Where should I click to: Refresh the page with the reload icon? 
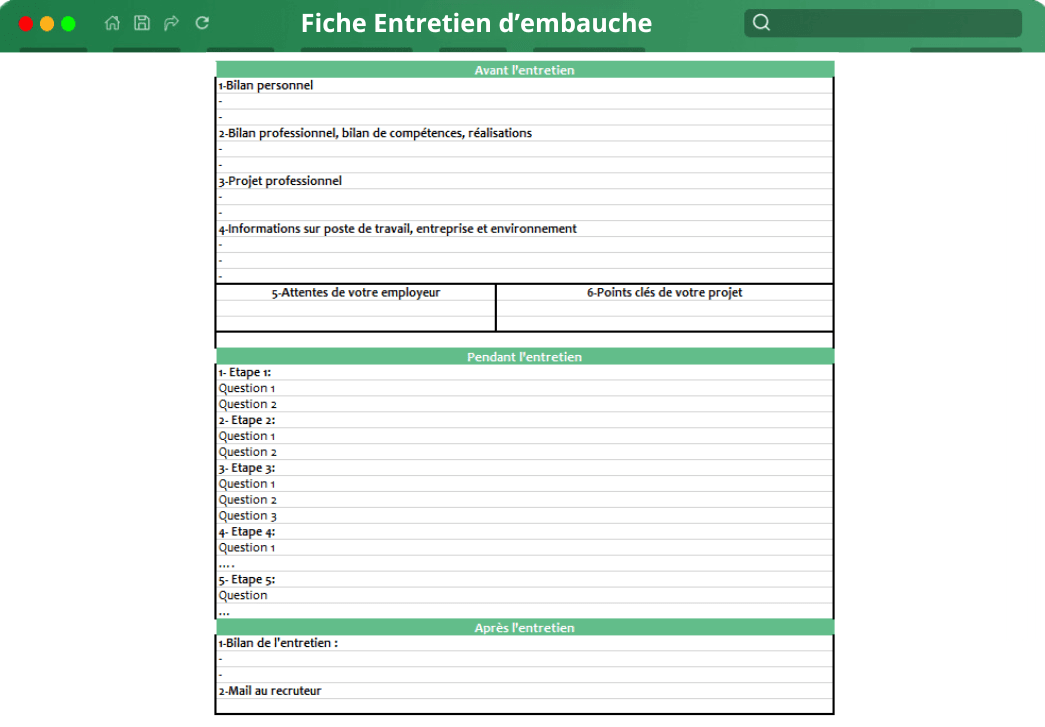(201, 22)
